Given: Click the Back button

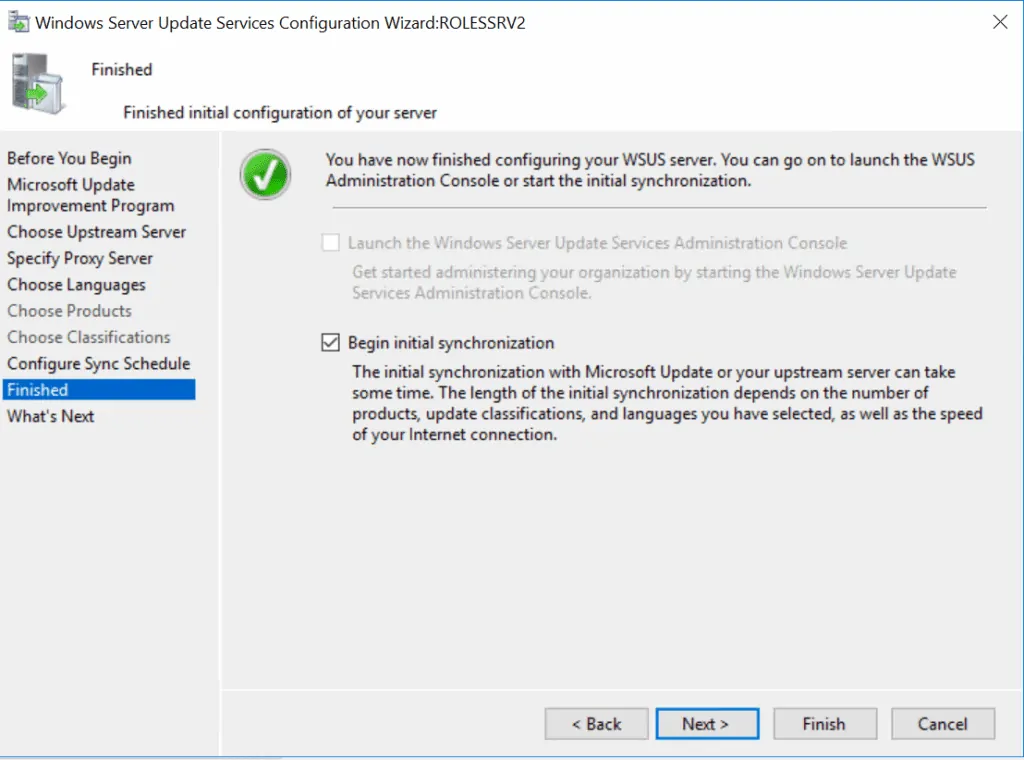Looking at the screenshot, I should pos(596,723).
